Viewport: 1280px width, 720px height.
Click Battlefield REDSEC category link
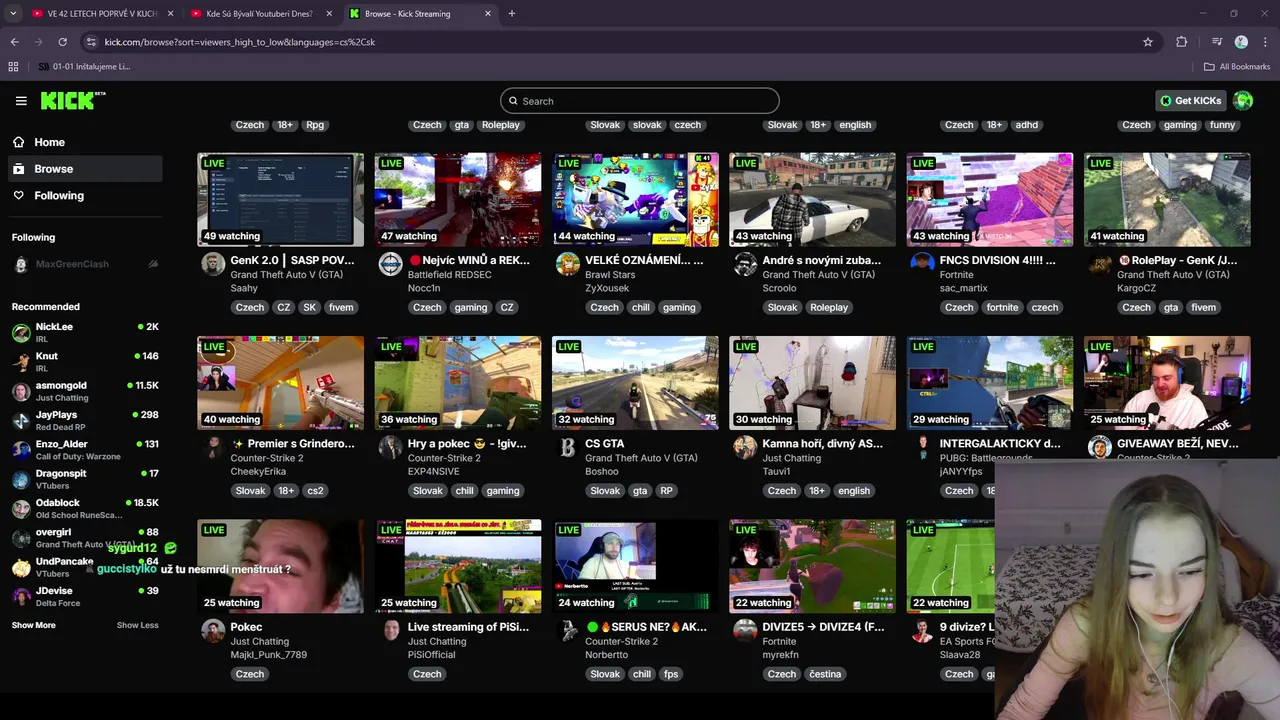click(450, 275)
